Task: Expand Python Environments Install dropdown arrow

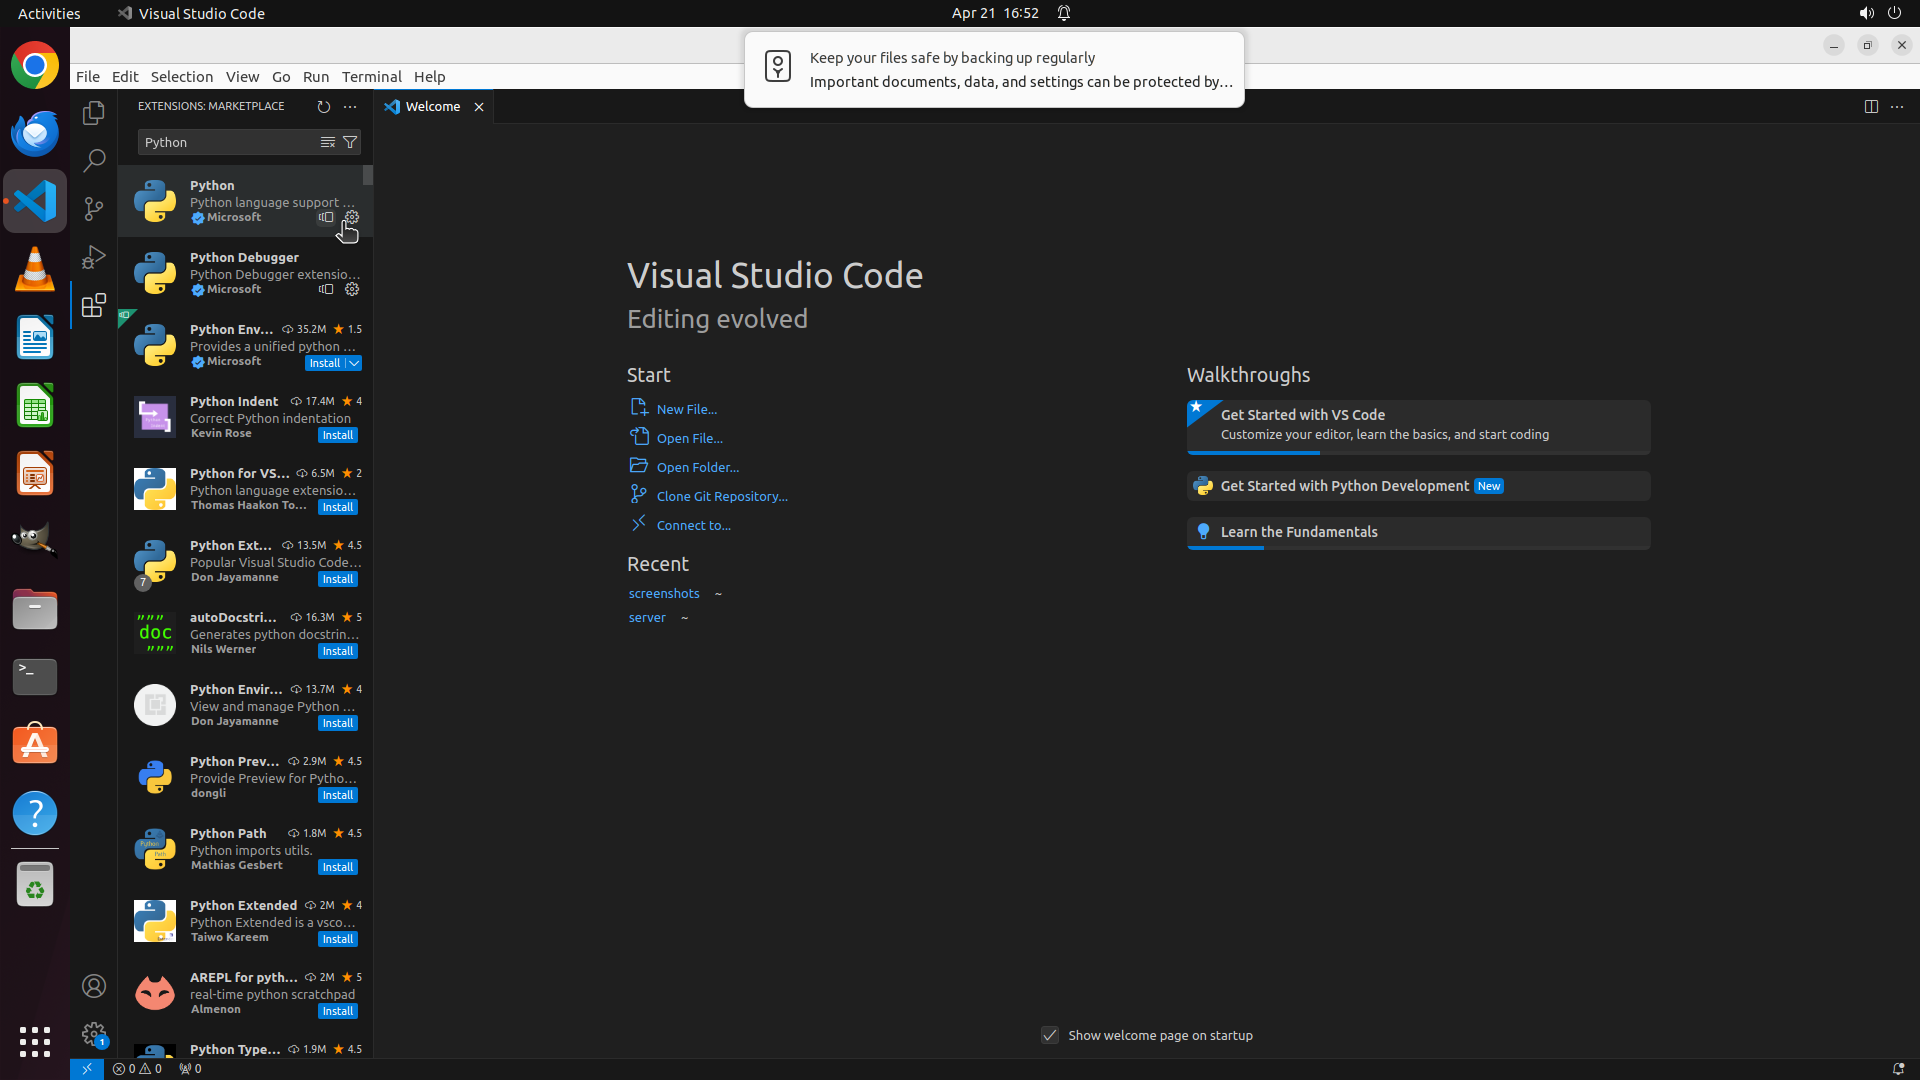Action: [x=354, y=363]
